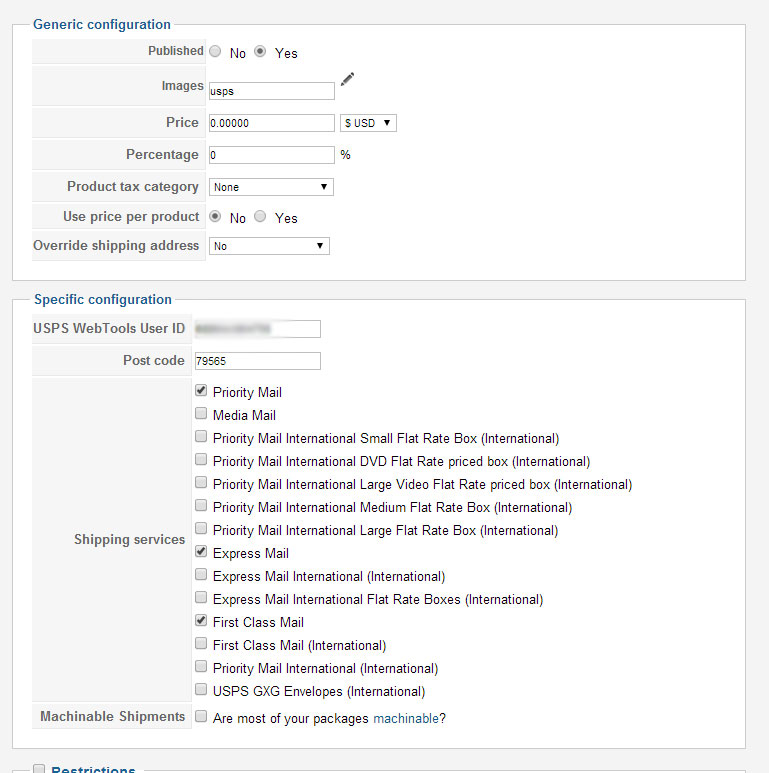Select Yes for Use price per product

pyautogui.click(x=260, y=216)
